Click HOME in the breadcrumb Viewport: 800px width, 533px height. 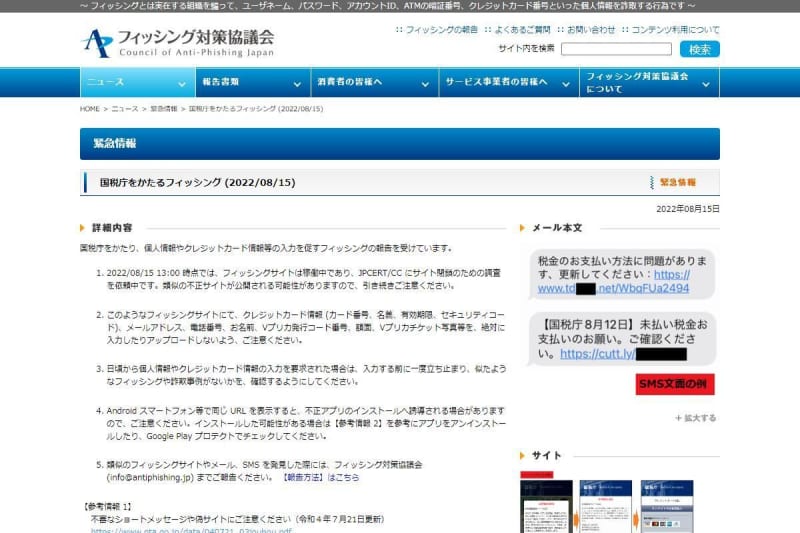pyautogui.click(x=90, y=108)
